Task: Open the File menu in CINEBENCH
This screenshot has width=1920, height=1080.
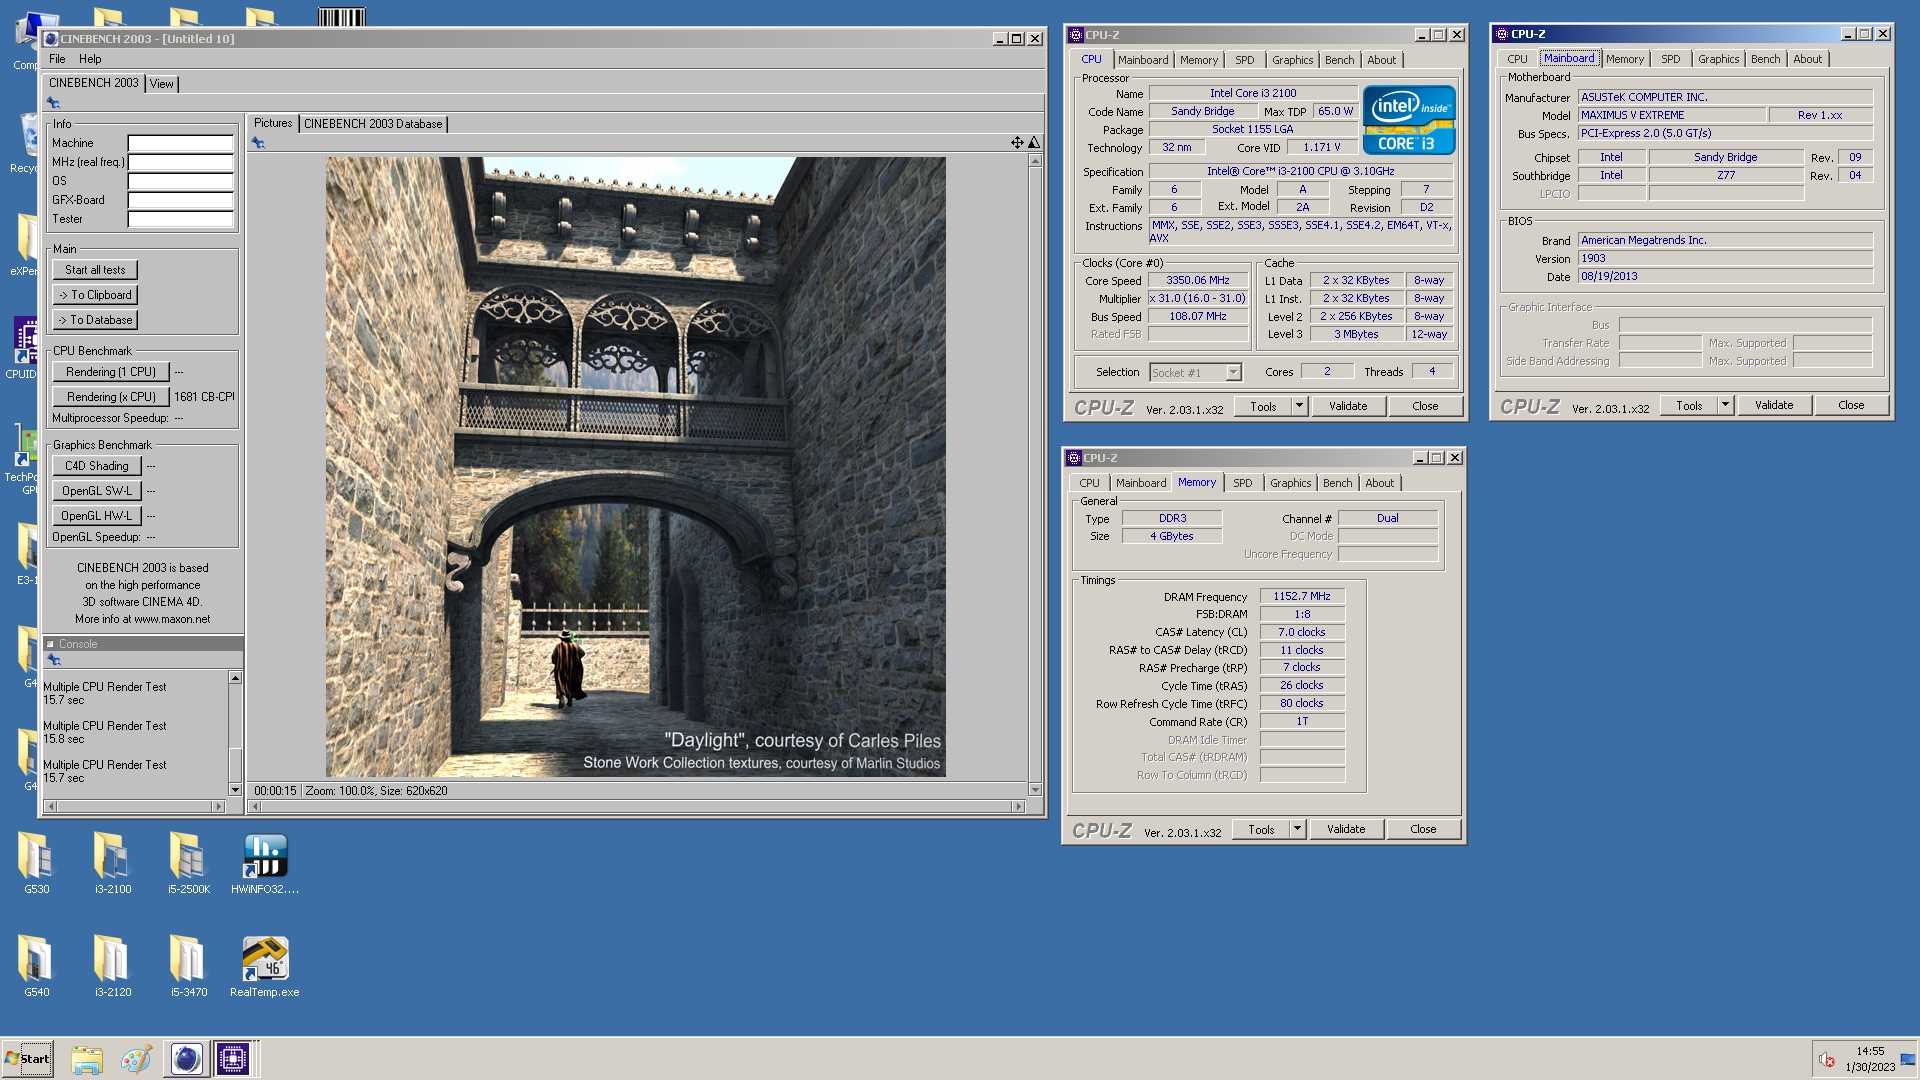Action: coord(57,59)
